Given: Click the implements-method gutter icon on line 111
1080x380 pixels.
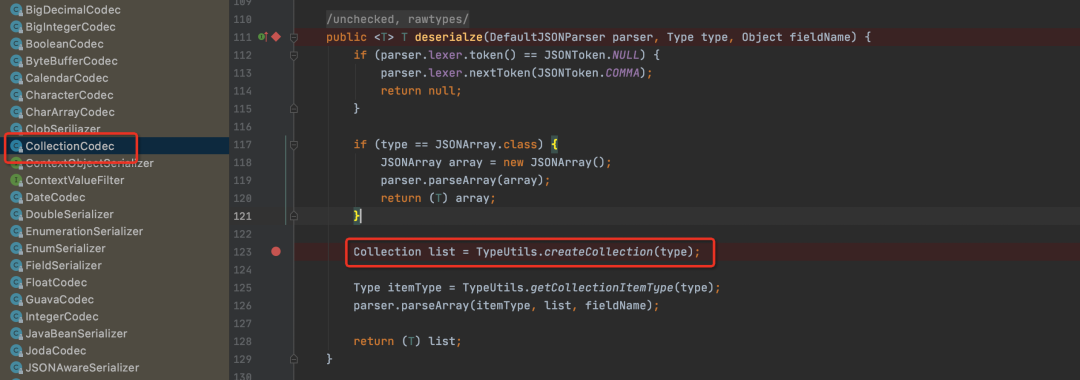Looking at the screenshot, I should pos(262,36).
